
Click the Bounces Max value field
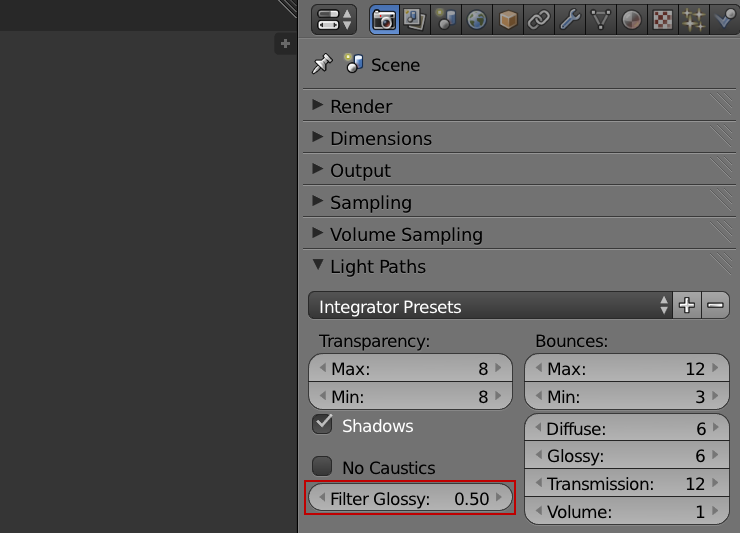627,368
